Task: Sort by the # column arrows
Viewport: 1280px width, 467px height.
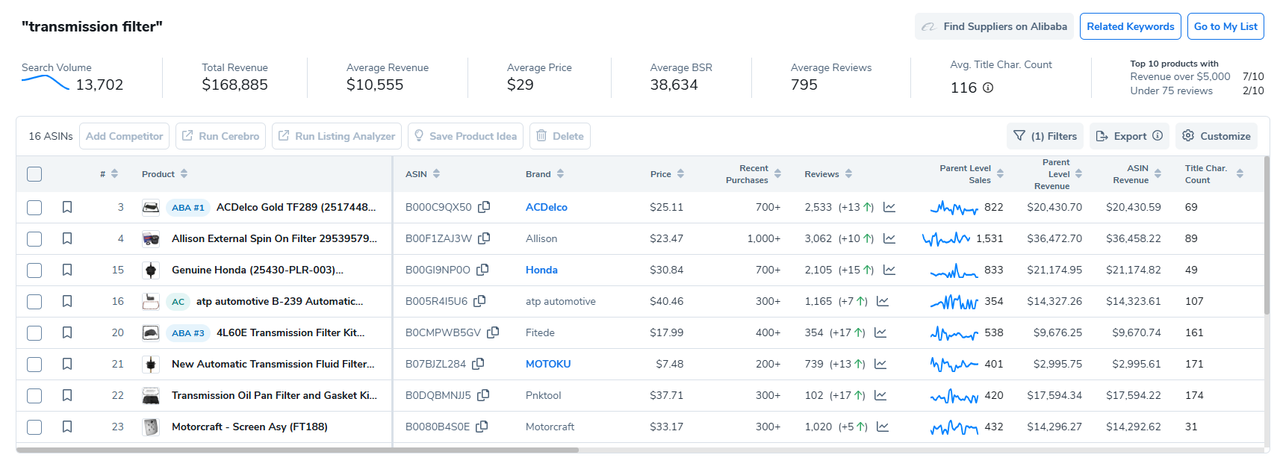Action: [114, 174]
